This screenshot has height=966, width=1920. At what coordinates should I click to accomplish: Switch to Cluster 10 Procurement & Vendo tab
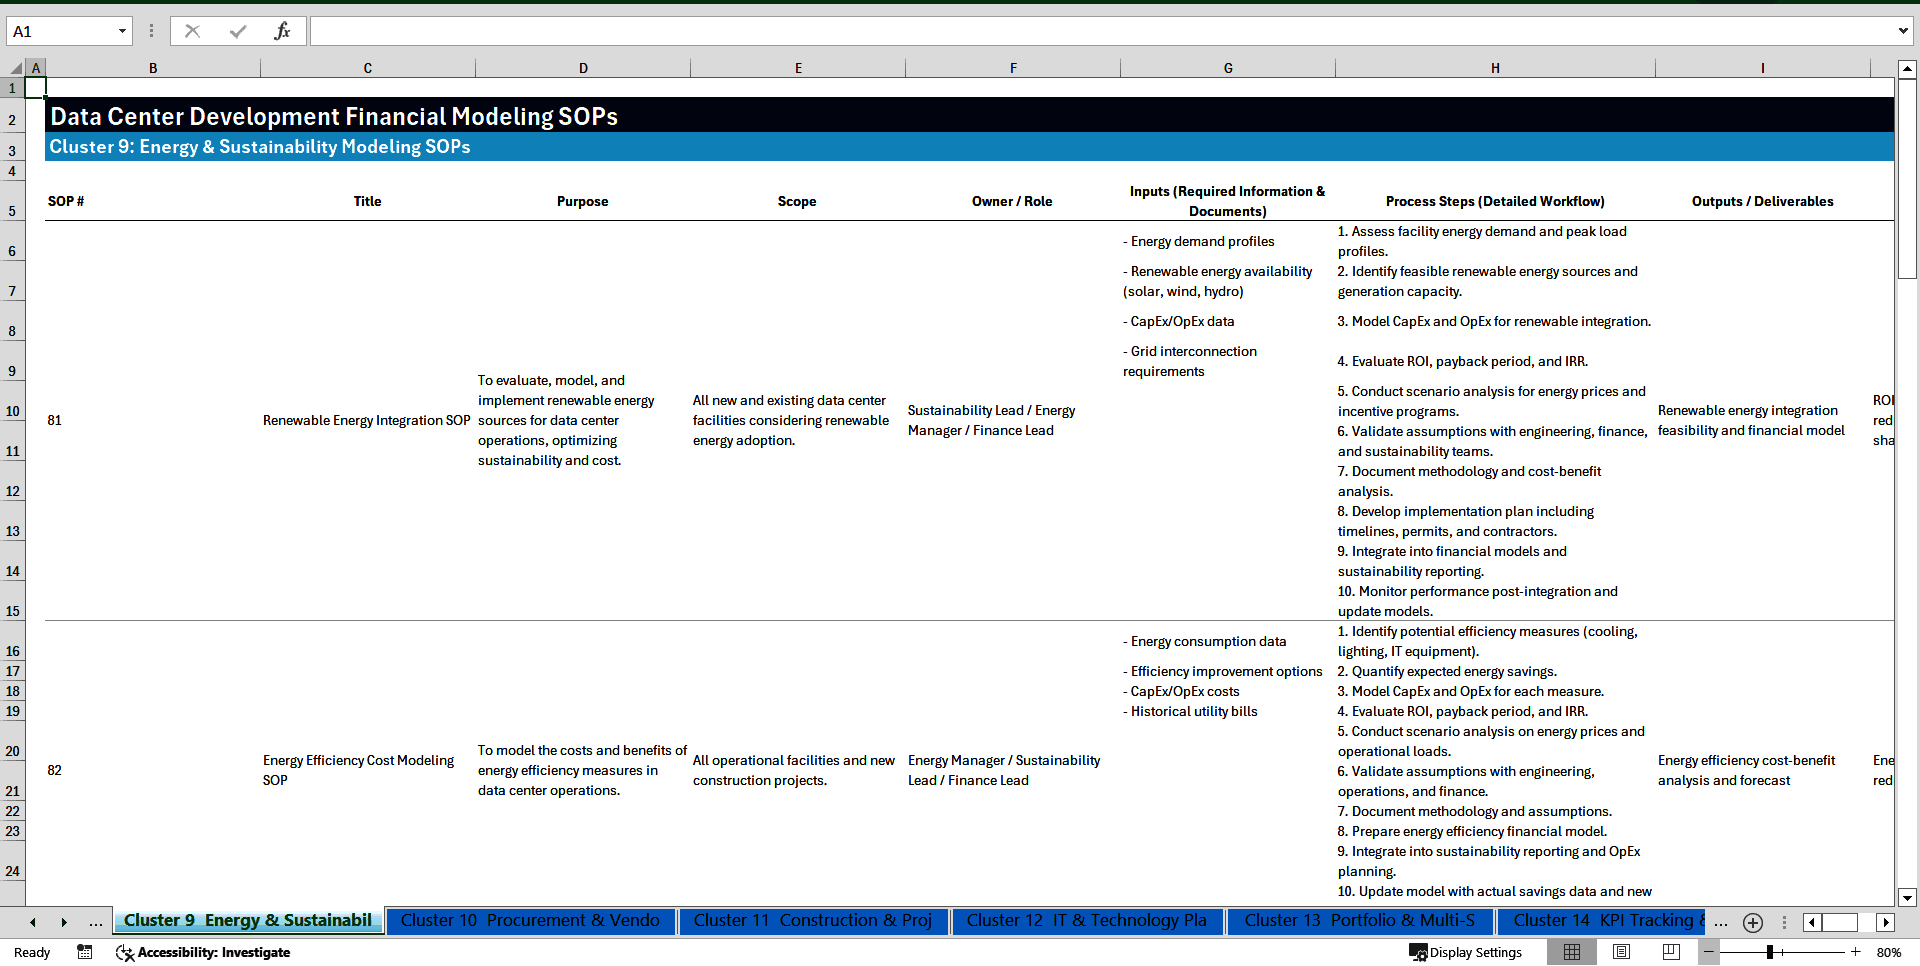coord(530,921)
